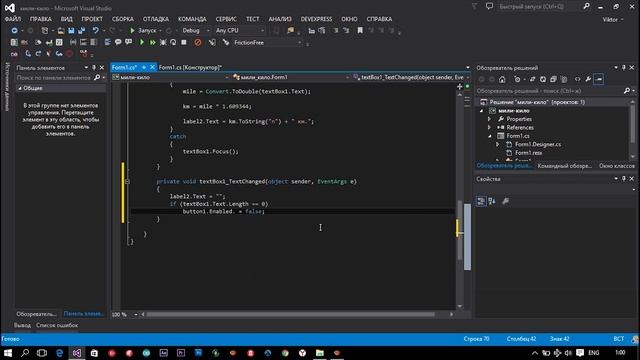Open the Debug configuration dropdown
The height and width of the screenshot is (360, 640).
196,31
